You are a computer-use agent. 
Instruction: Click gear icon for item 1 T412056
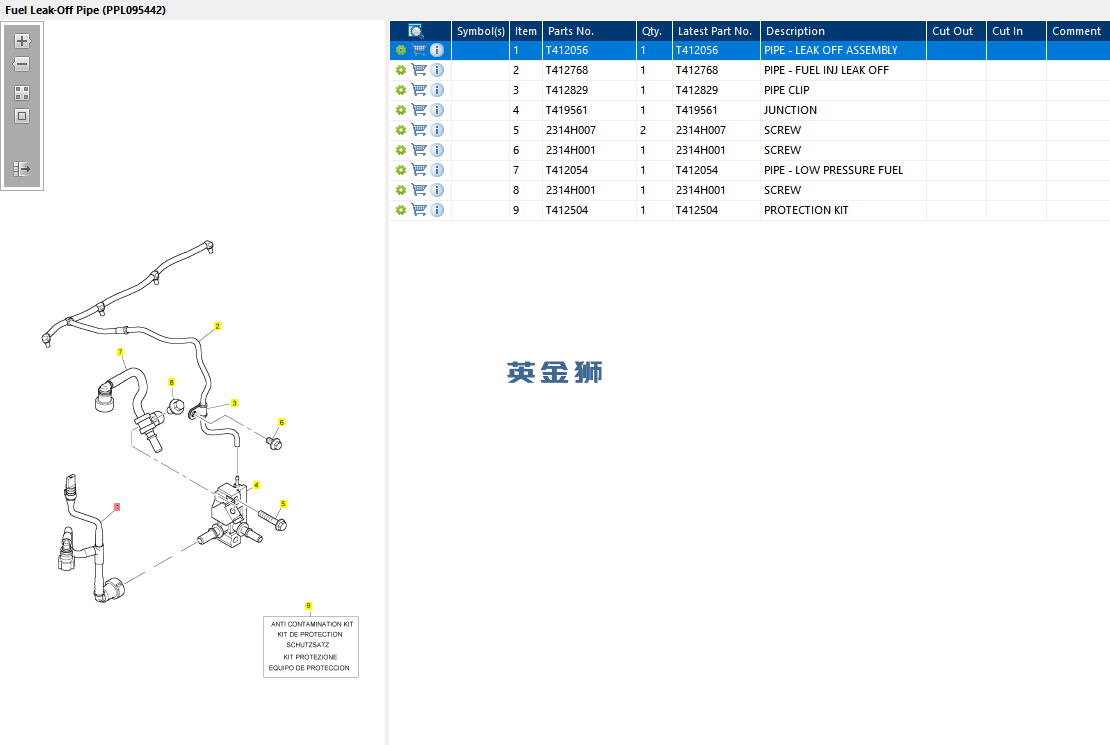(401, 50)
